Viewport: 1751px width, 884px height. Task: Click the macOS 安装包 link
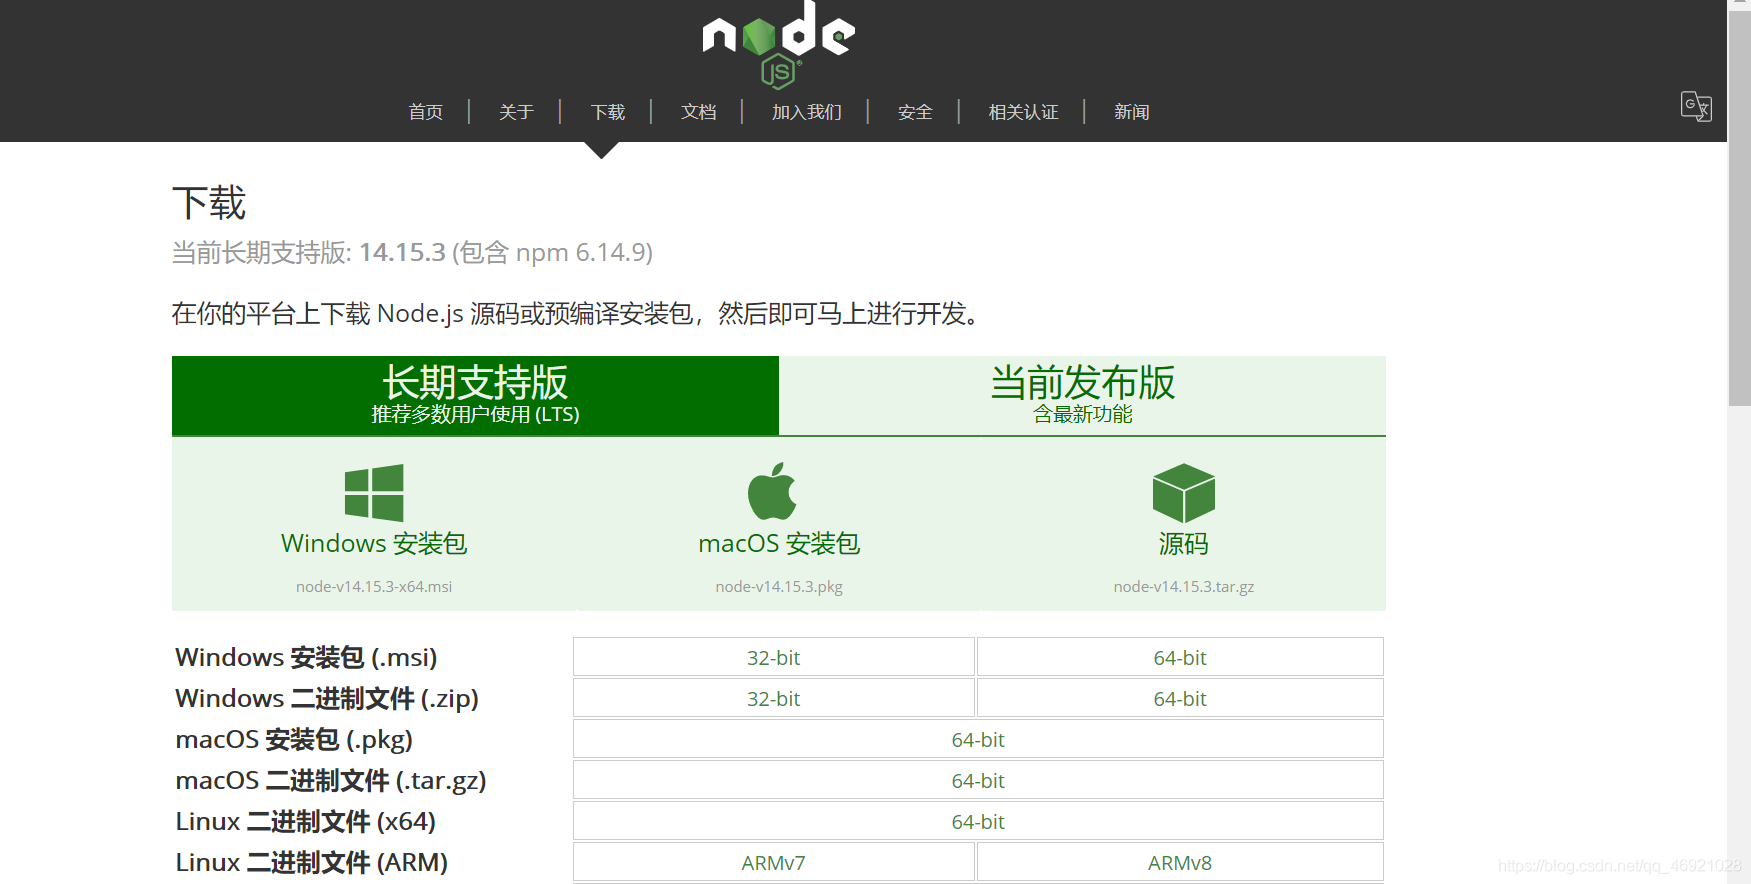(x=779, y=543)
